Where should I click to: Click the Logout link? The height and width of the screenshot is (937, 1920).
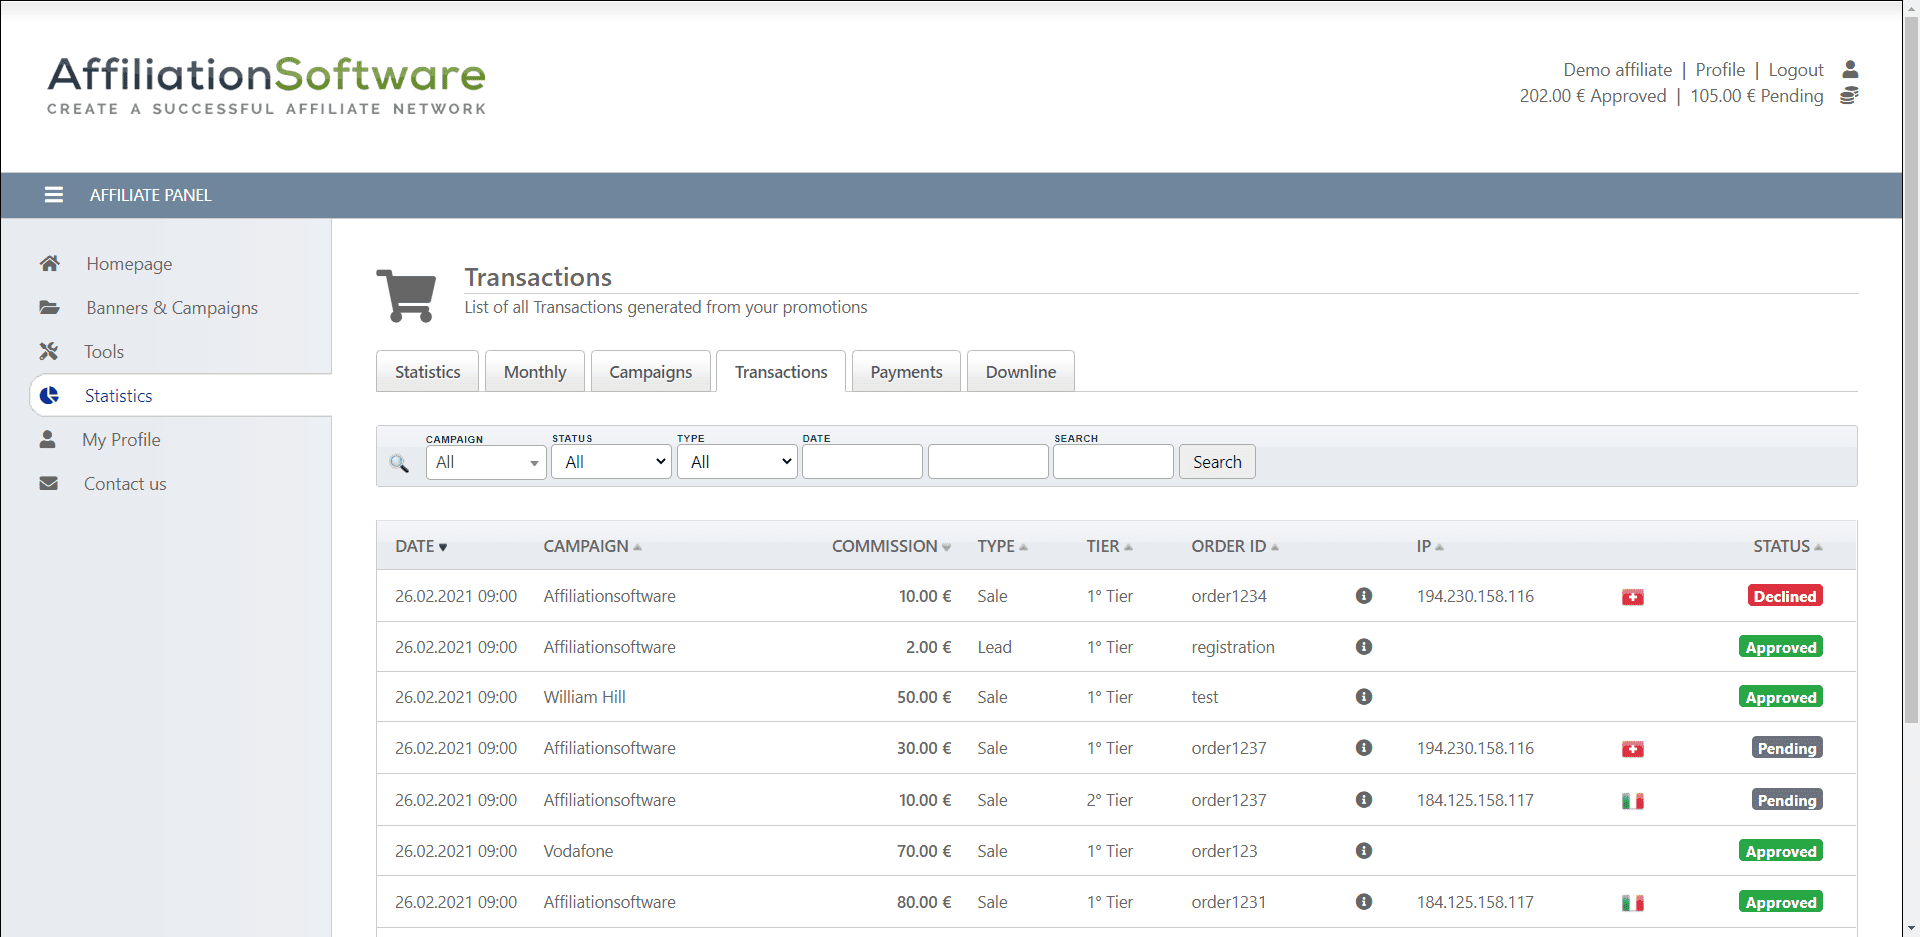tap(1795, 70)
